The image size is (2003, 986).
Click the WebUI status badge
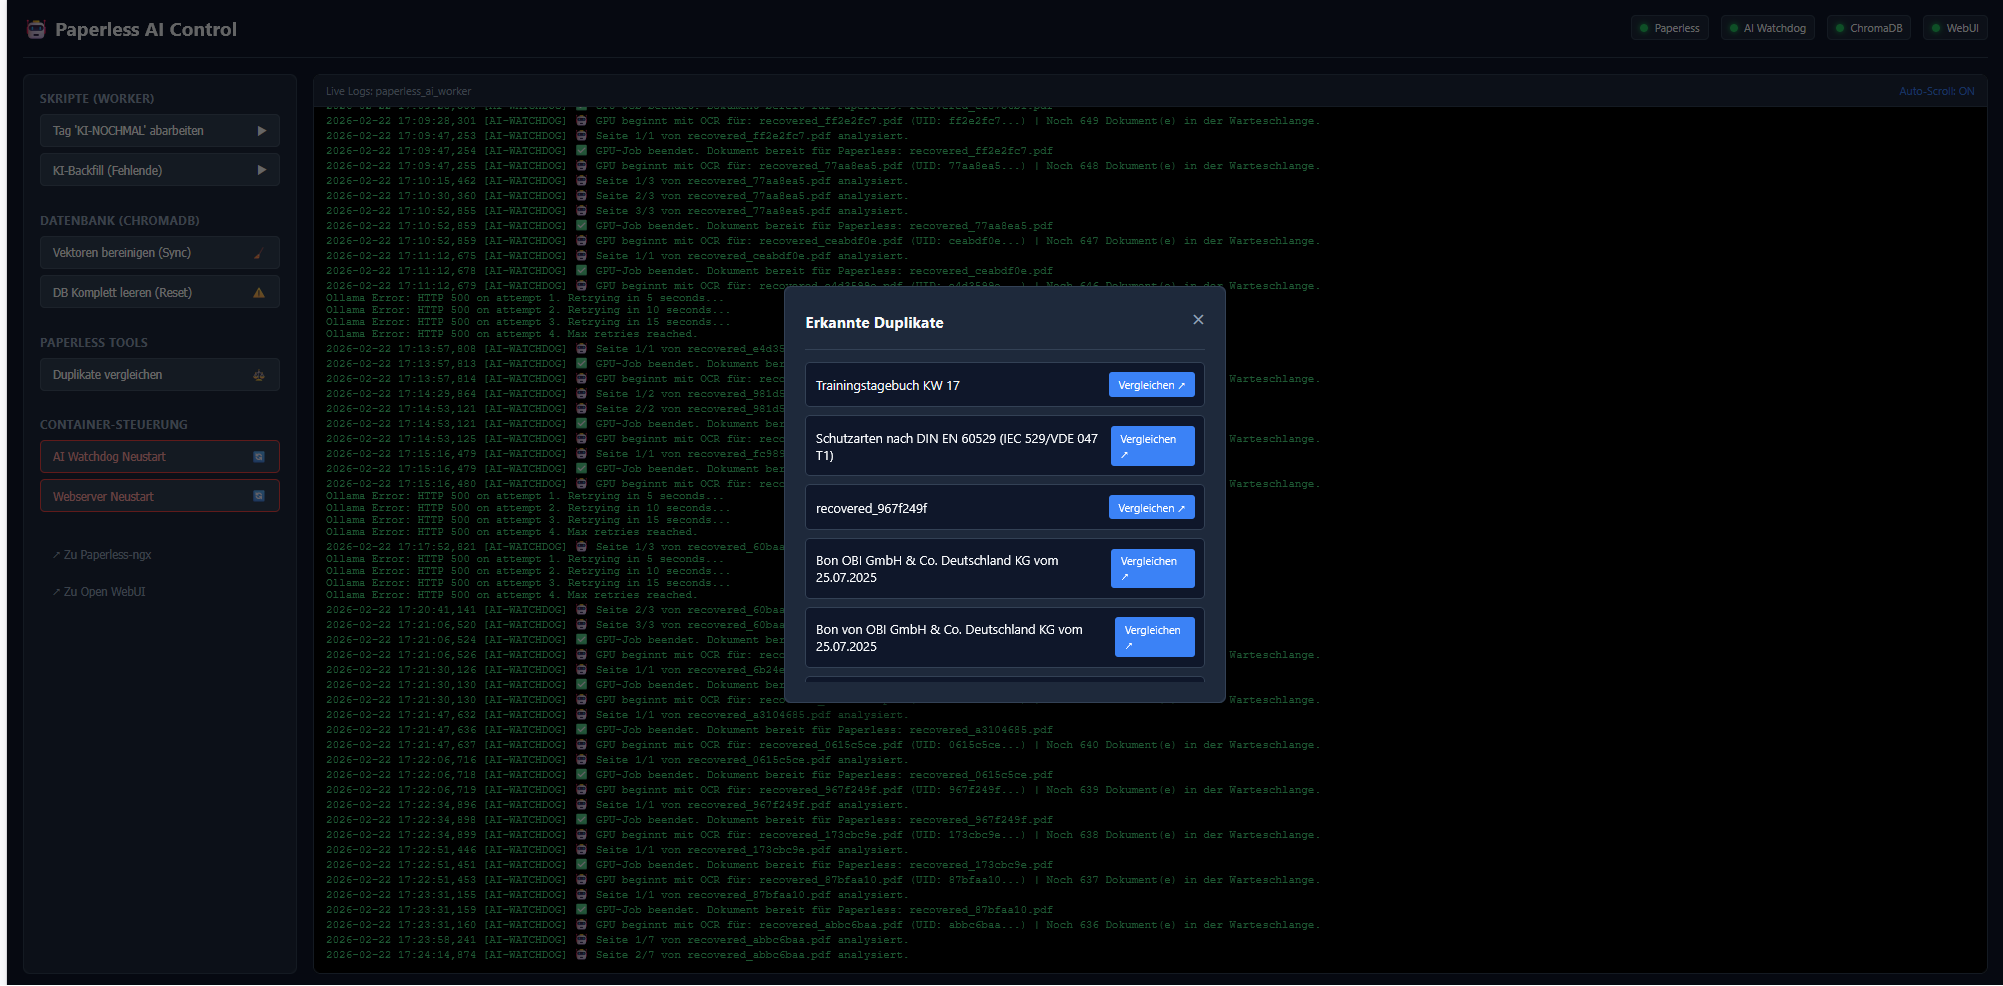click(x=1954, y=28)
